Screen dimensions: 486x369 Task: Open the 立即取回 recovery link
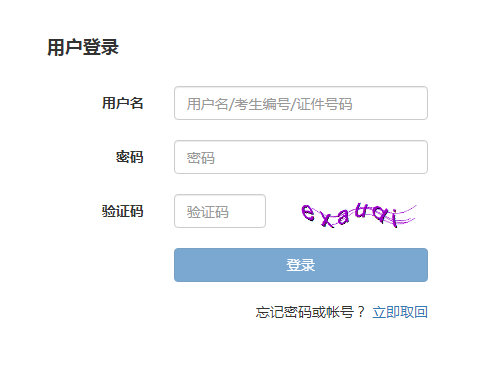tap(400, 312)
